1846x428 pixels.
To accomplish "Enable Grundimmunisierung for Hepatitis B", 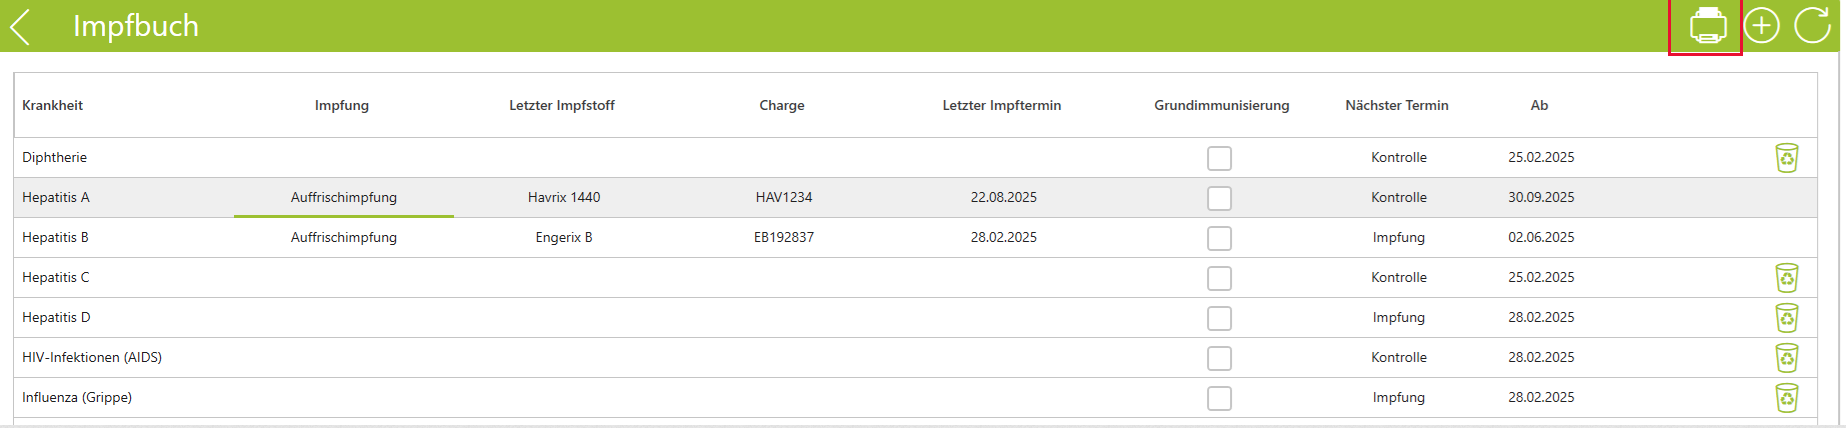I will coord(1219,238).
